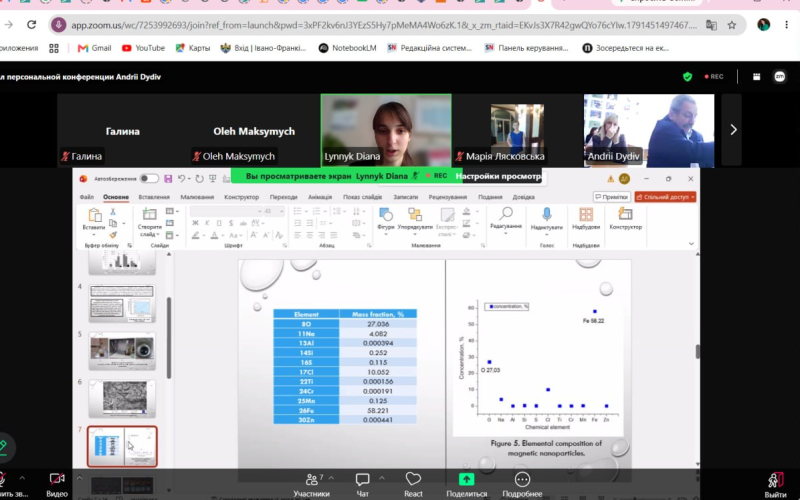Switch to the Рецензування tab
The width and height of the screenshot is (800, 500).
tap(447, 197)
